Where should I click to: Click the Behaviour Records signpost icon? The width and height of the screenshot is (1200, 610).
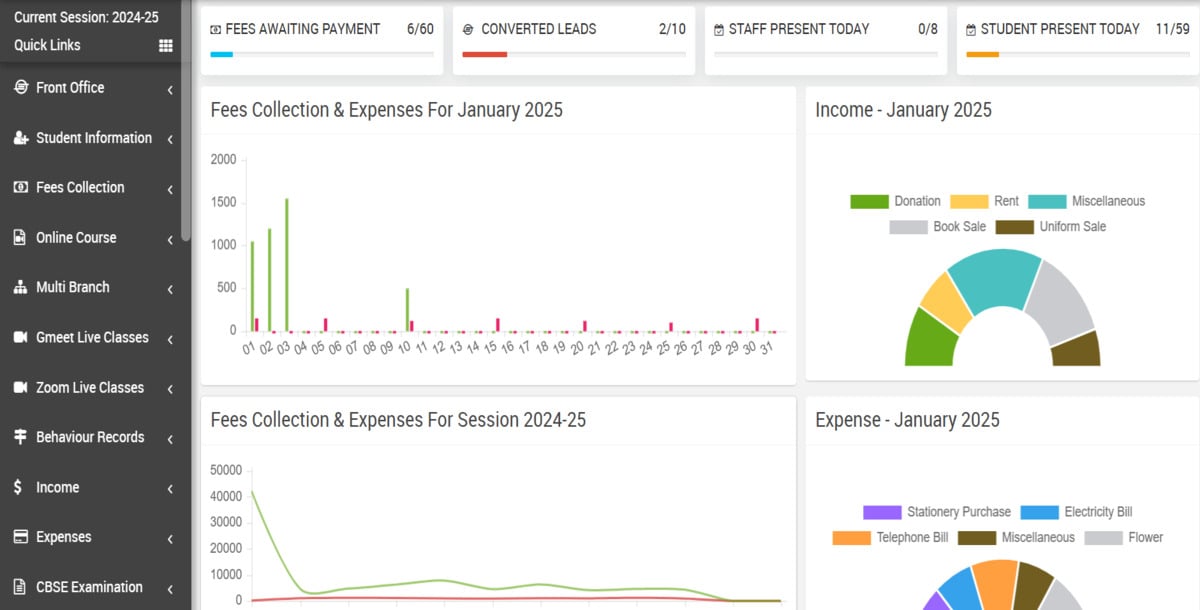click(20, 438)
